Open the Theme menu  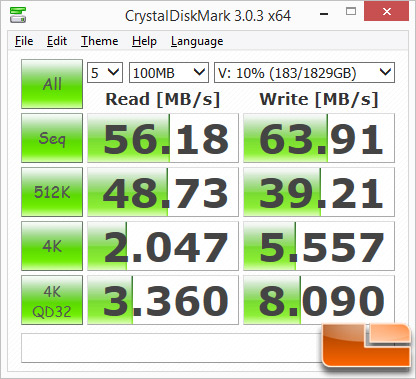(x=100, y=41)
